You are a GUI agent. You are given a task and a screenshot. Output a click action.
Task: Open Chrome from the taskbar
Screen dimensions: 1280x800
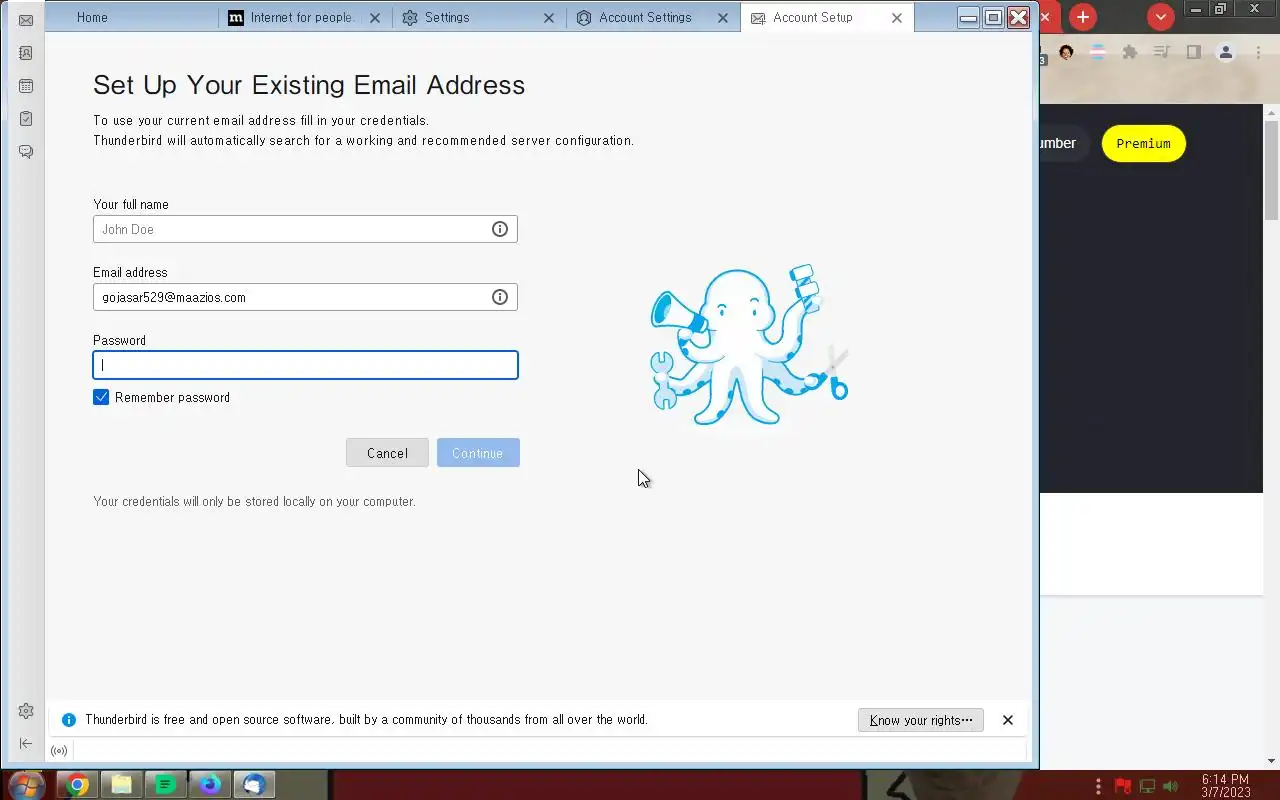[78, 785]
